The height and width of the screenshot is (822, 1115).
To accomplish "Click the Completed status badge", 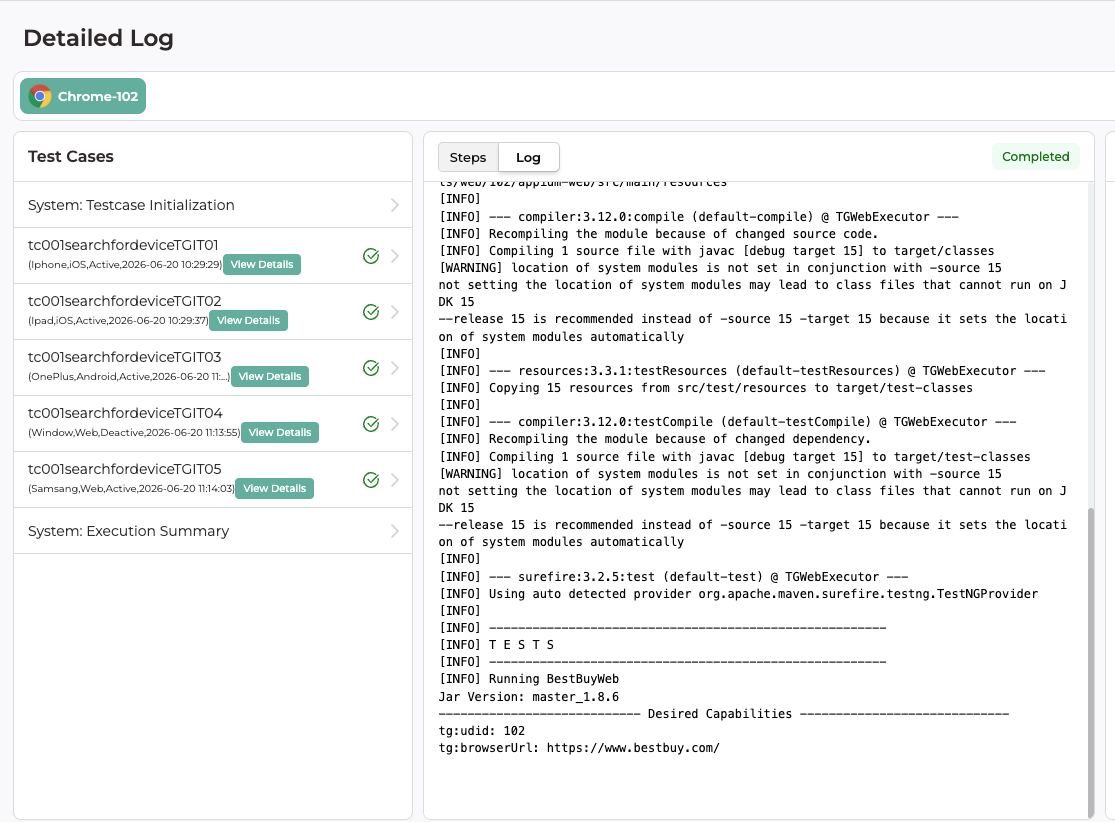I will click(1035, 156).
